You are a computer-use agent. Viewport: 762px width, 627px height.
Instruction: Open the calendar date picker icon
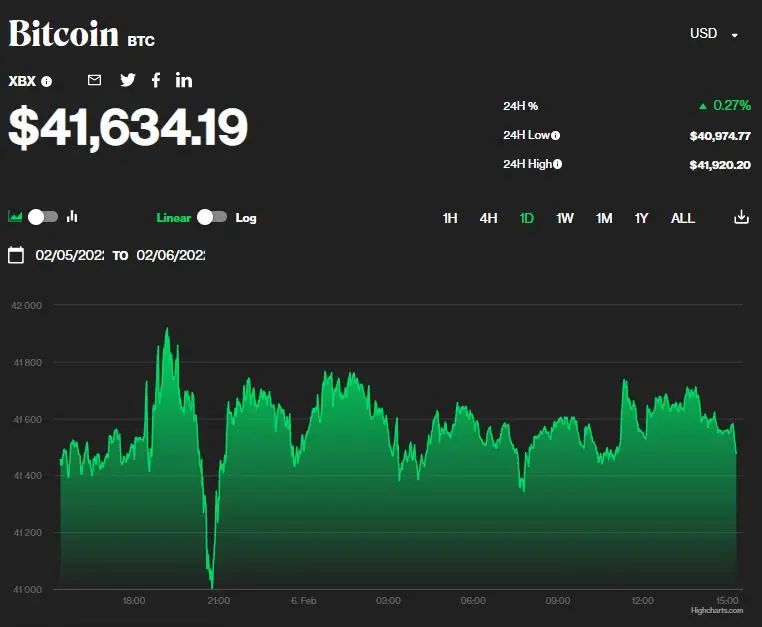click(x=16, y=255)
